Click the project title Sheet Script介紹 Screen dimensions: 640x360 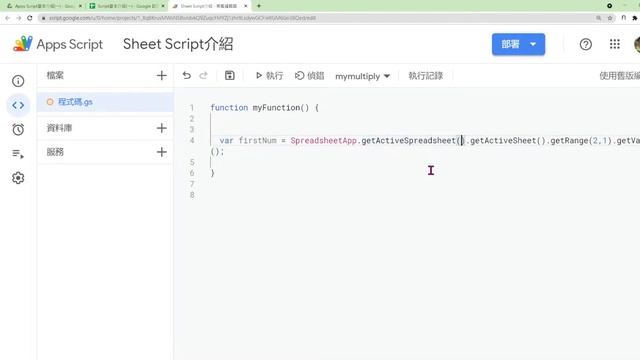point(178,44)
